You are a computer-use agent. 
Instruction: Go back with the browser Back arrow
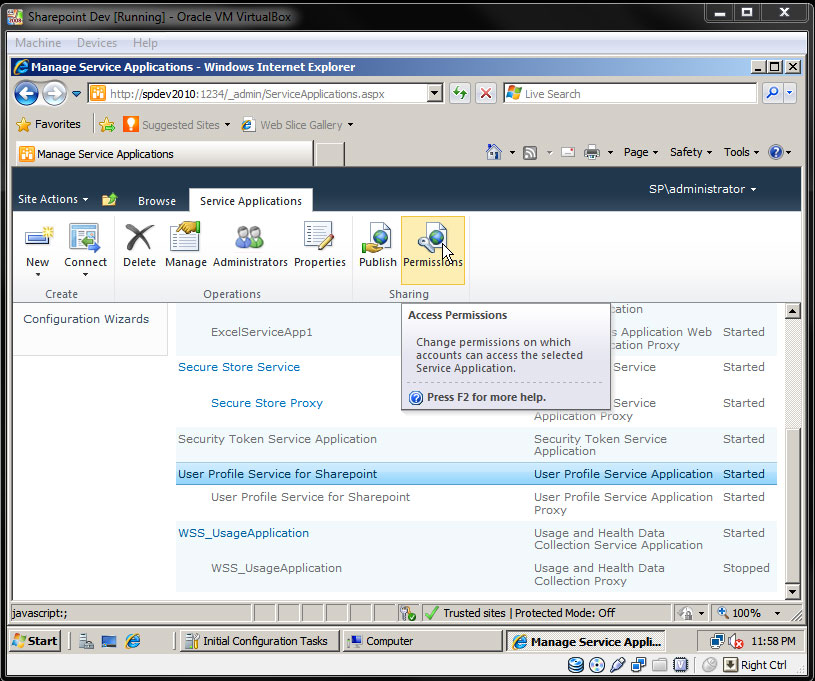pyautogui.click(x=27, y=94)
